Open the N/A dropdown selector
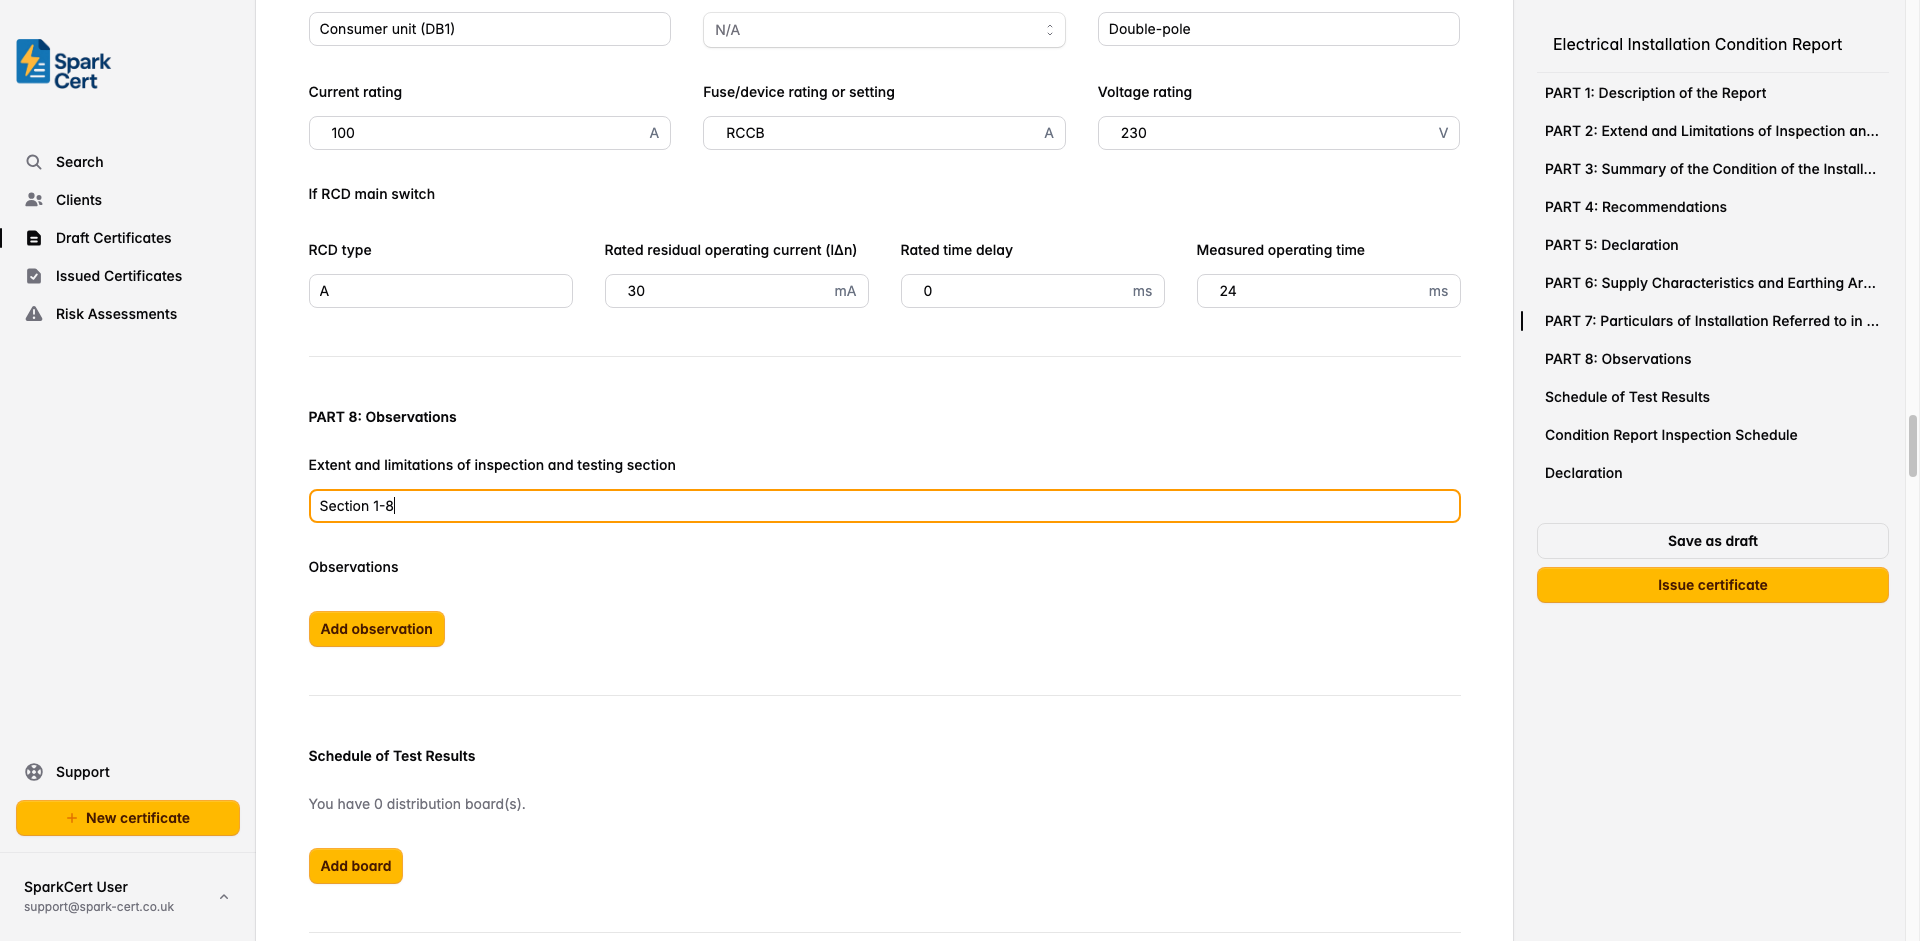 (x=883, y=29)
